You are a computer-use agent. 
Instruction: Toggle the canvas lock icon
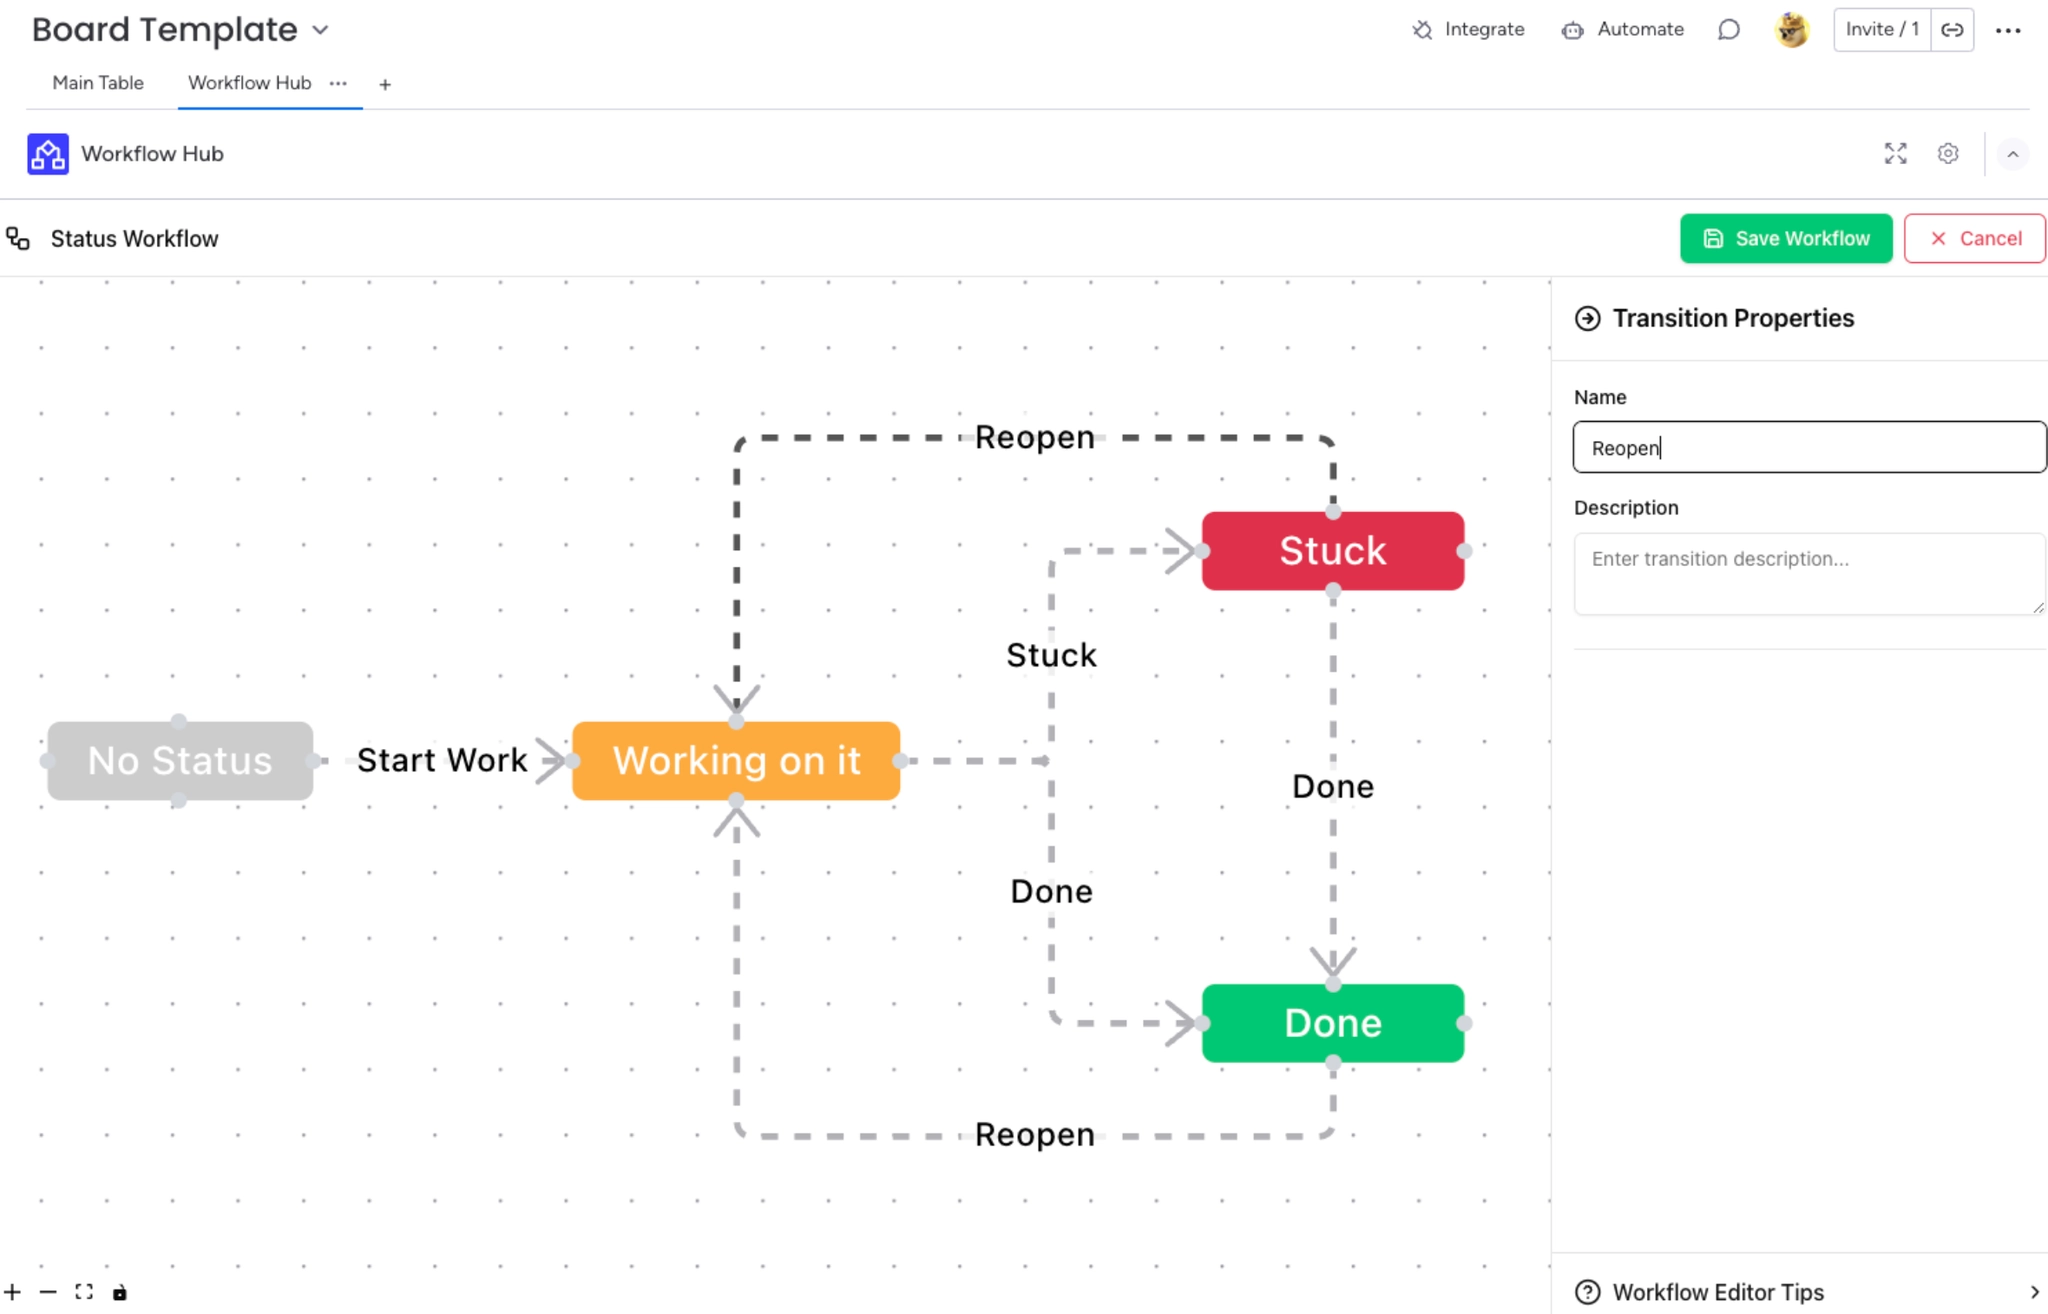click(120, 1292)
